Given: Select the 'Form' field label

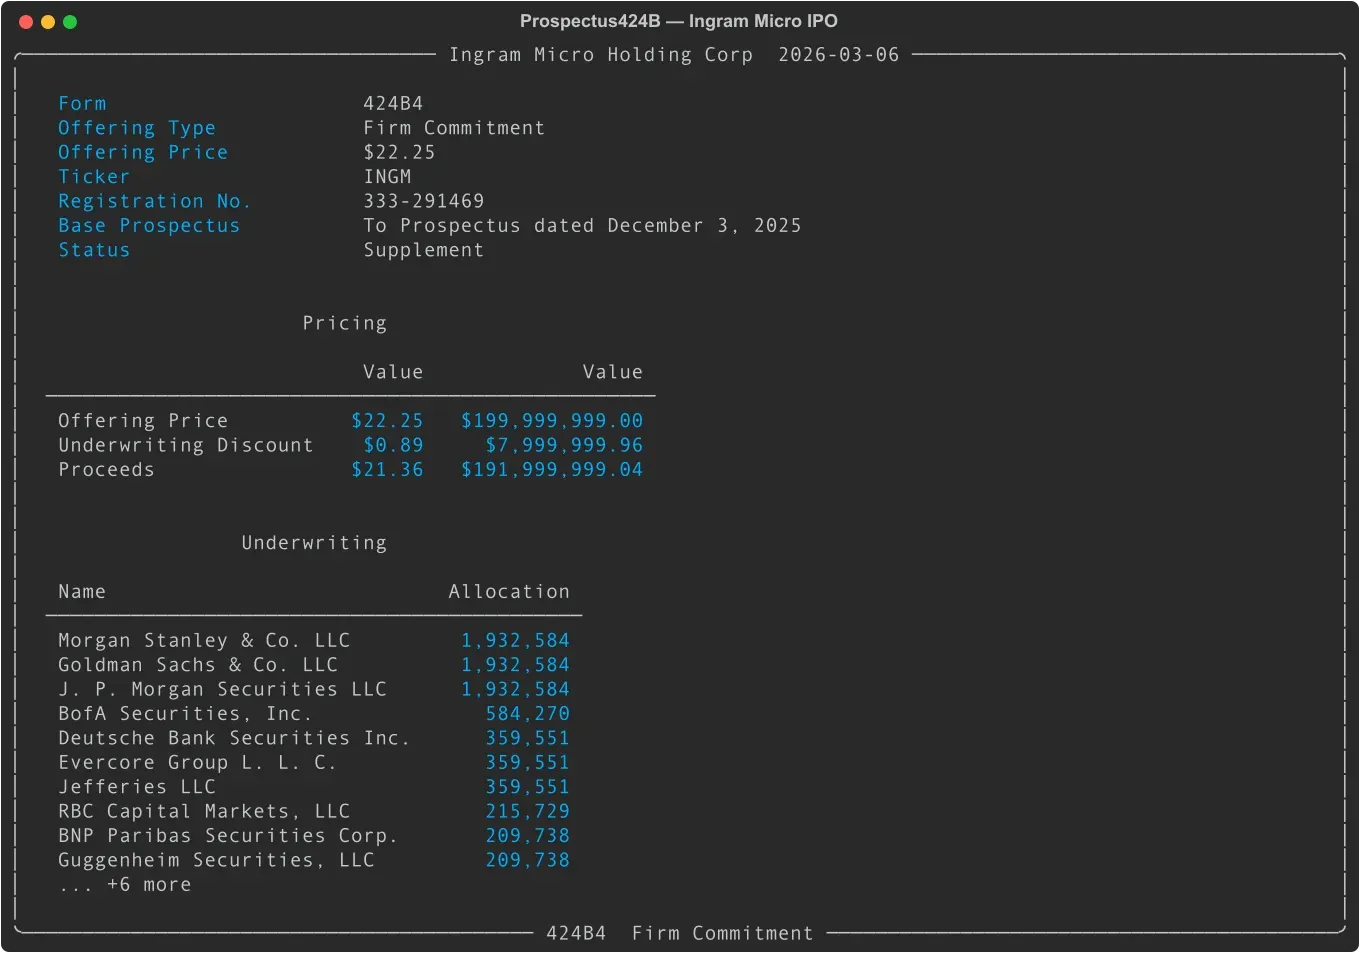Looking at the screenshot, I should pos(82,104).
